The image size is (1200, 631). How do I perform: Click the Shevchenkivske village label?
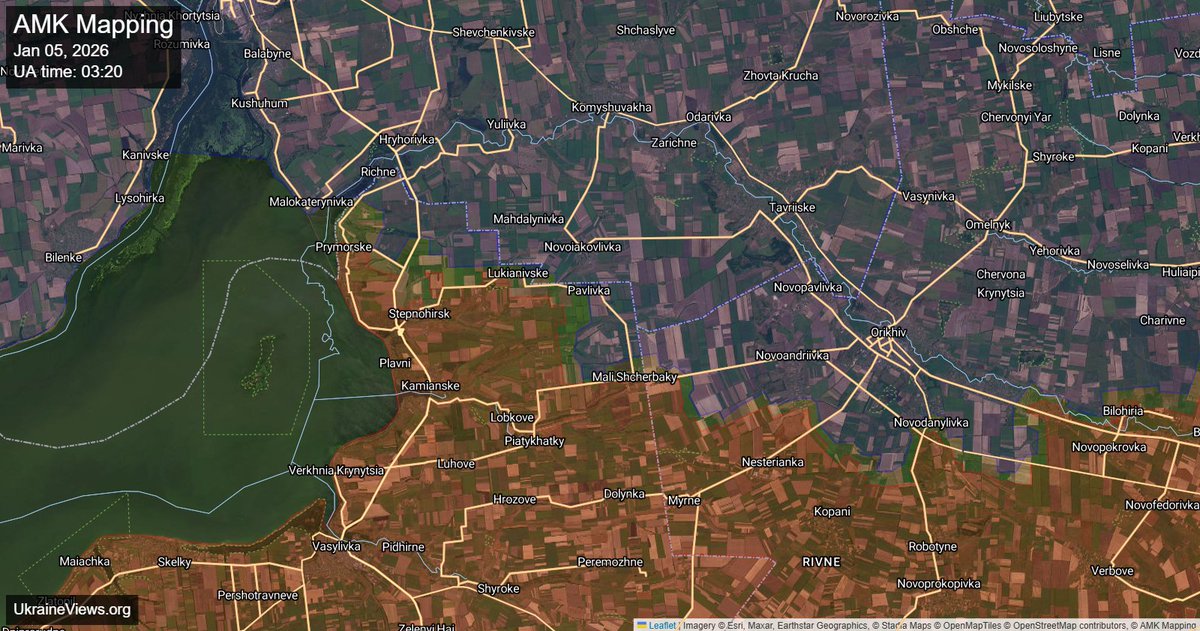coord(493,32)
